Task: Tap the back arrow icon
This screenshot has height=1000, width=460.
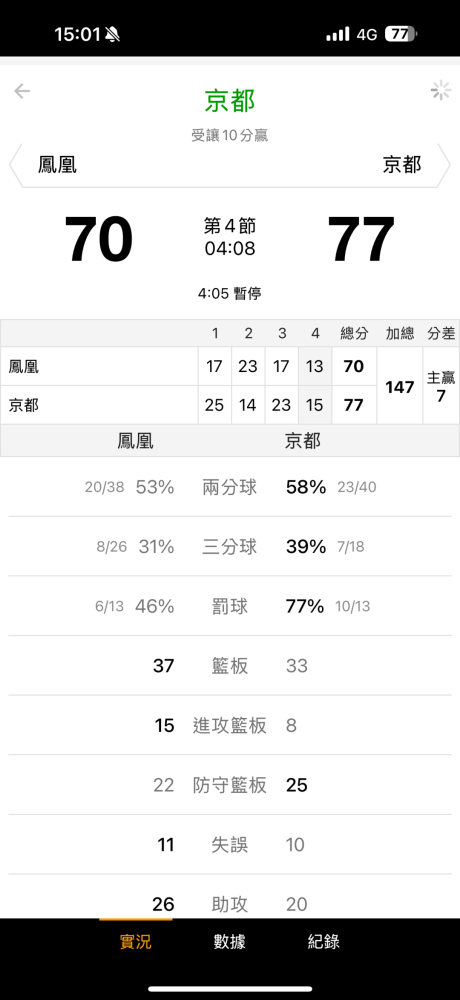Action: (22, 91)
